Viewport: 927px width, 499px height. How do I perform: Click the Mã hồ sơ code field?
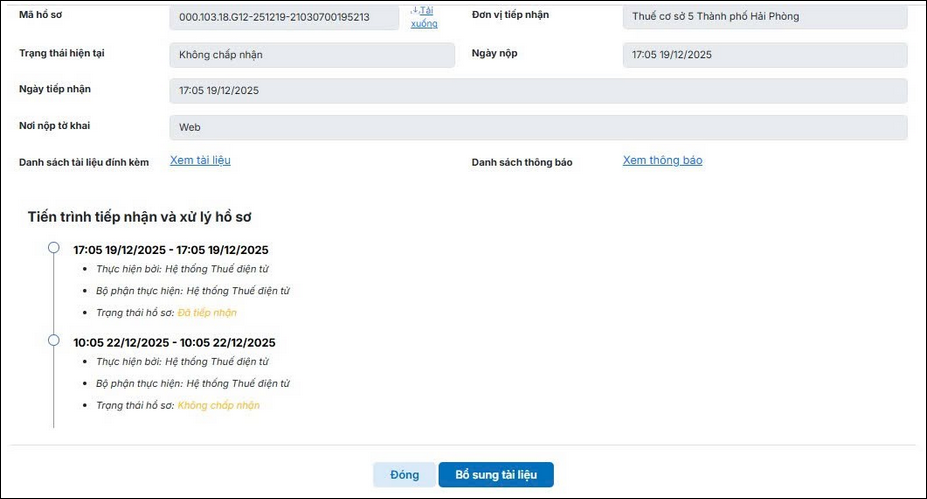pos(285,17)
